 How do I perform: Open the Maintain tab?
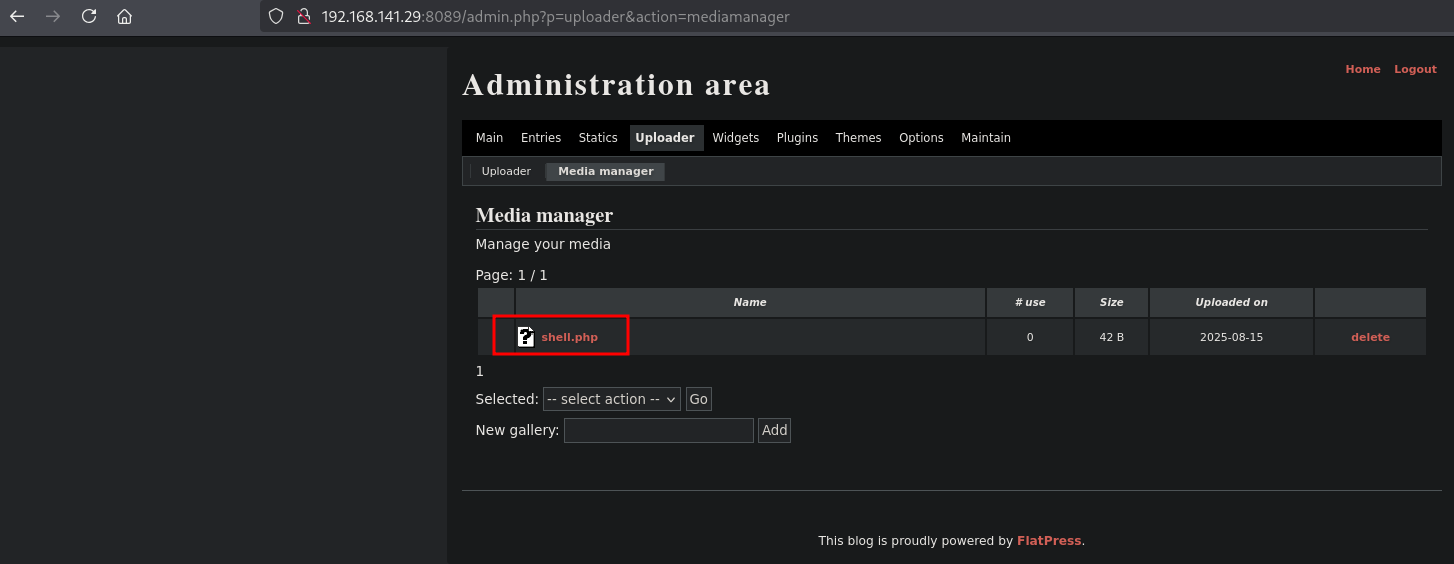(x=985, y=138)
